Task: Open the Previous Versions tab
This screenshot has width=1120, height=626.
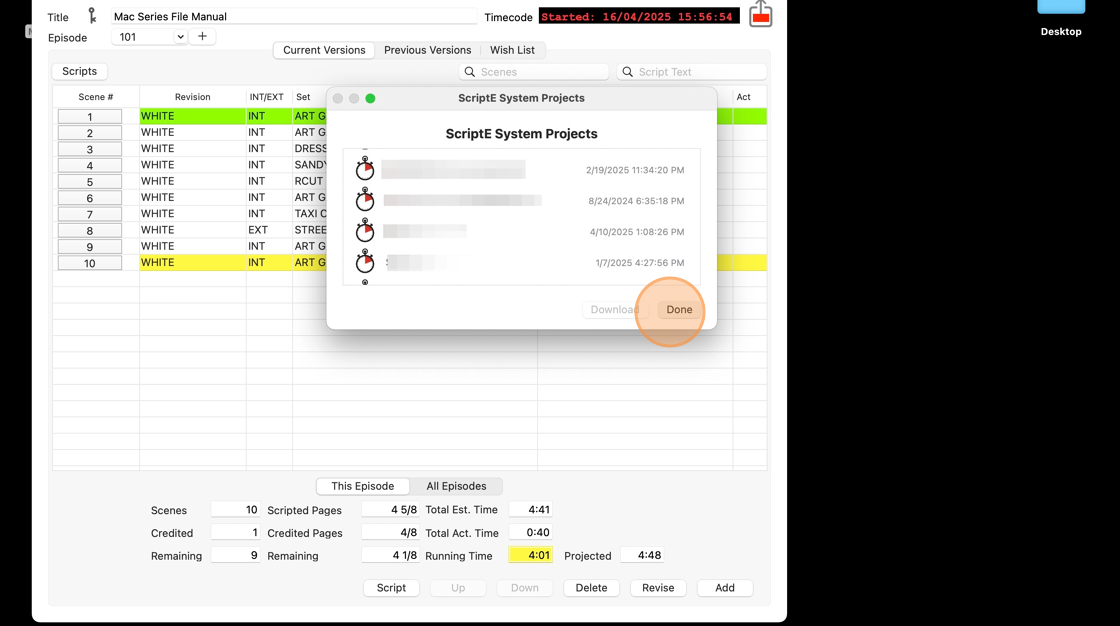Action: (x=427, y=50)
